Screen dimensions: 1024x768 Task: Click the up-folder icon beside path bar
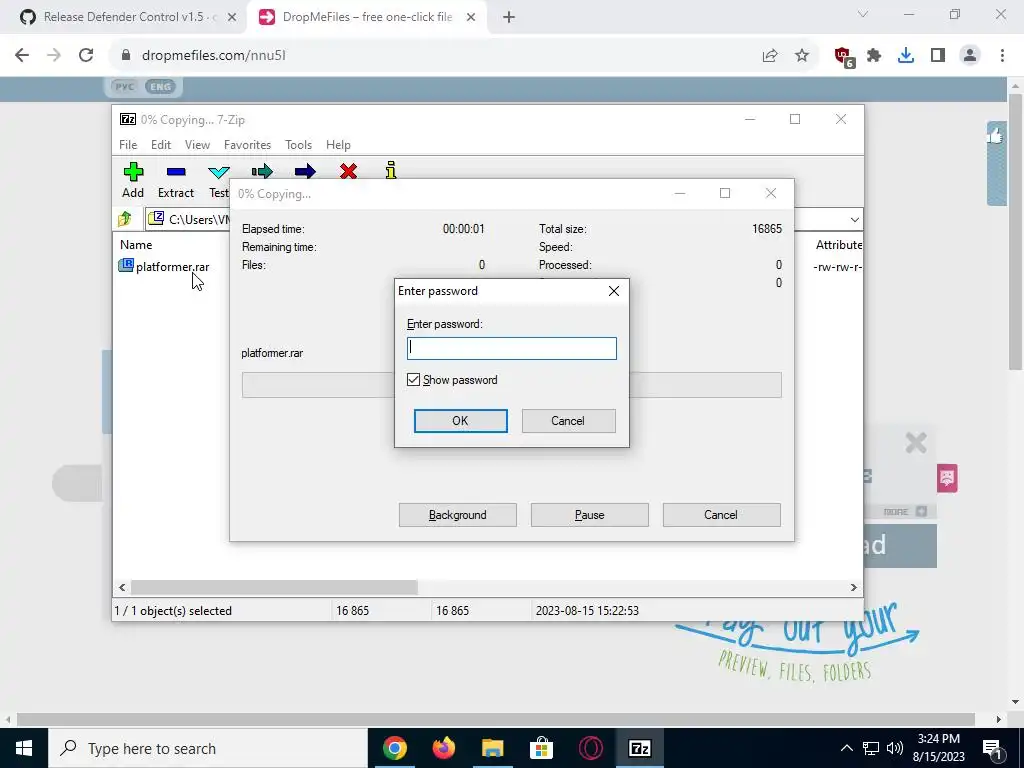125,219
